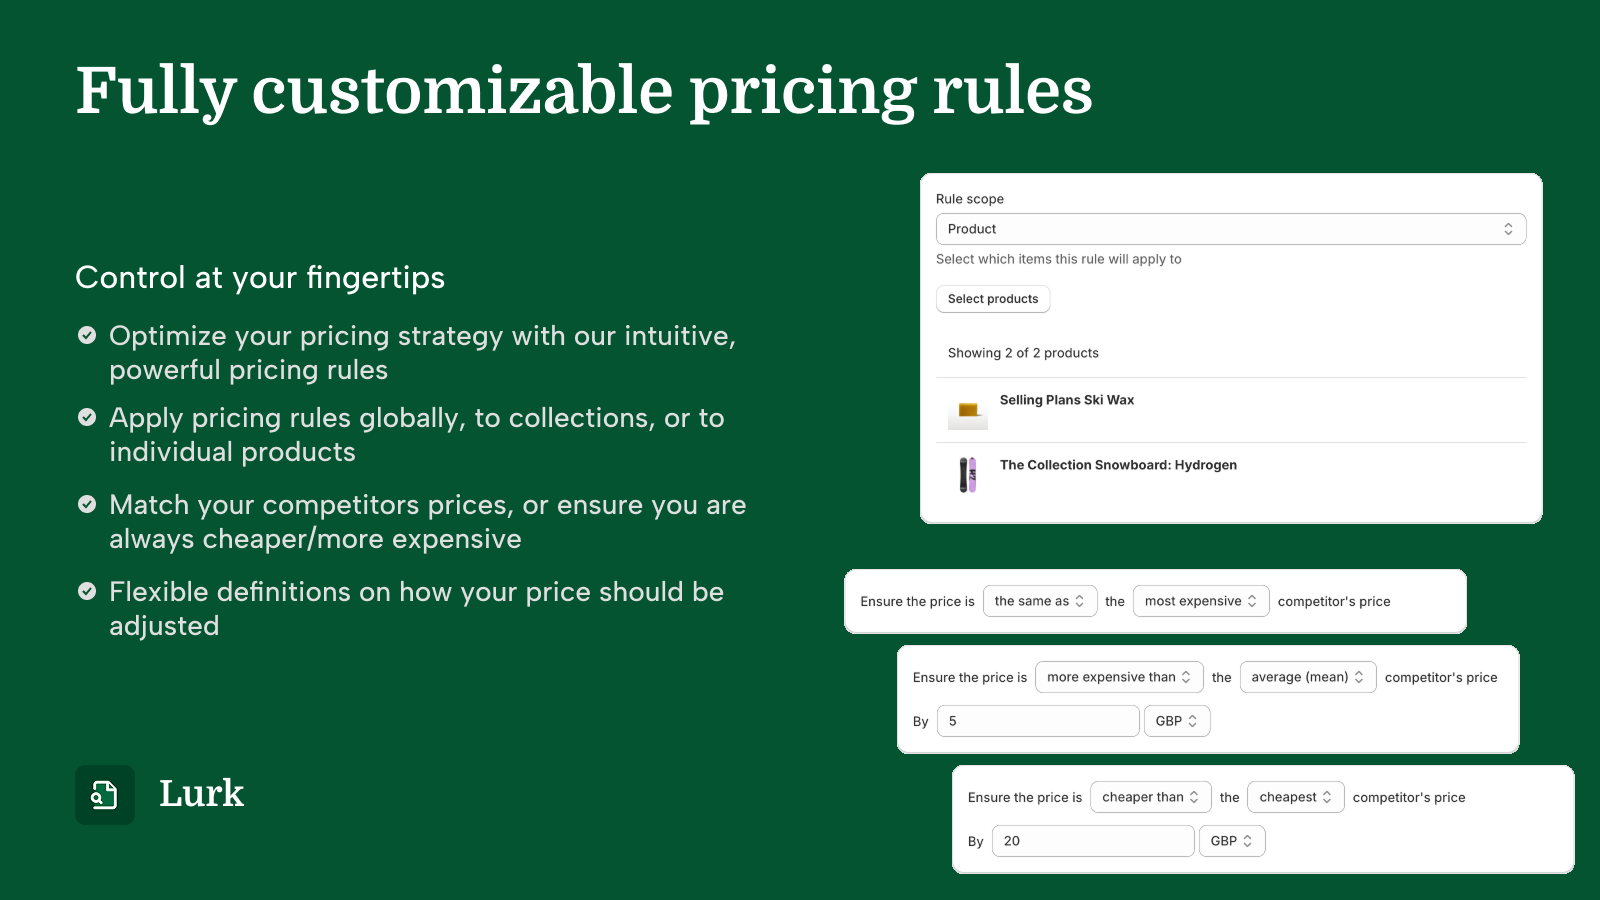Click the checkmark icon beside Match your competitors
Screen dimensions: 1600x900
(87, 504)
